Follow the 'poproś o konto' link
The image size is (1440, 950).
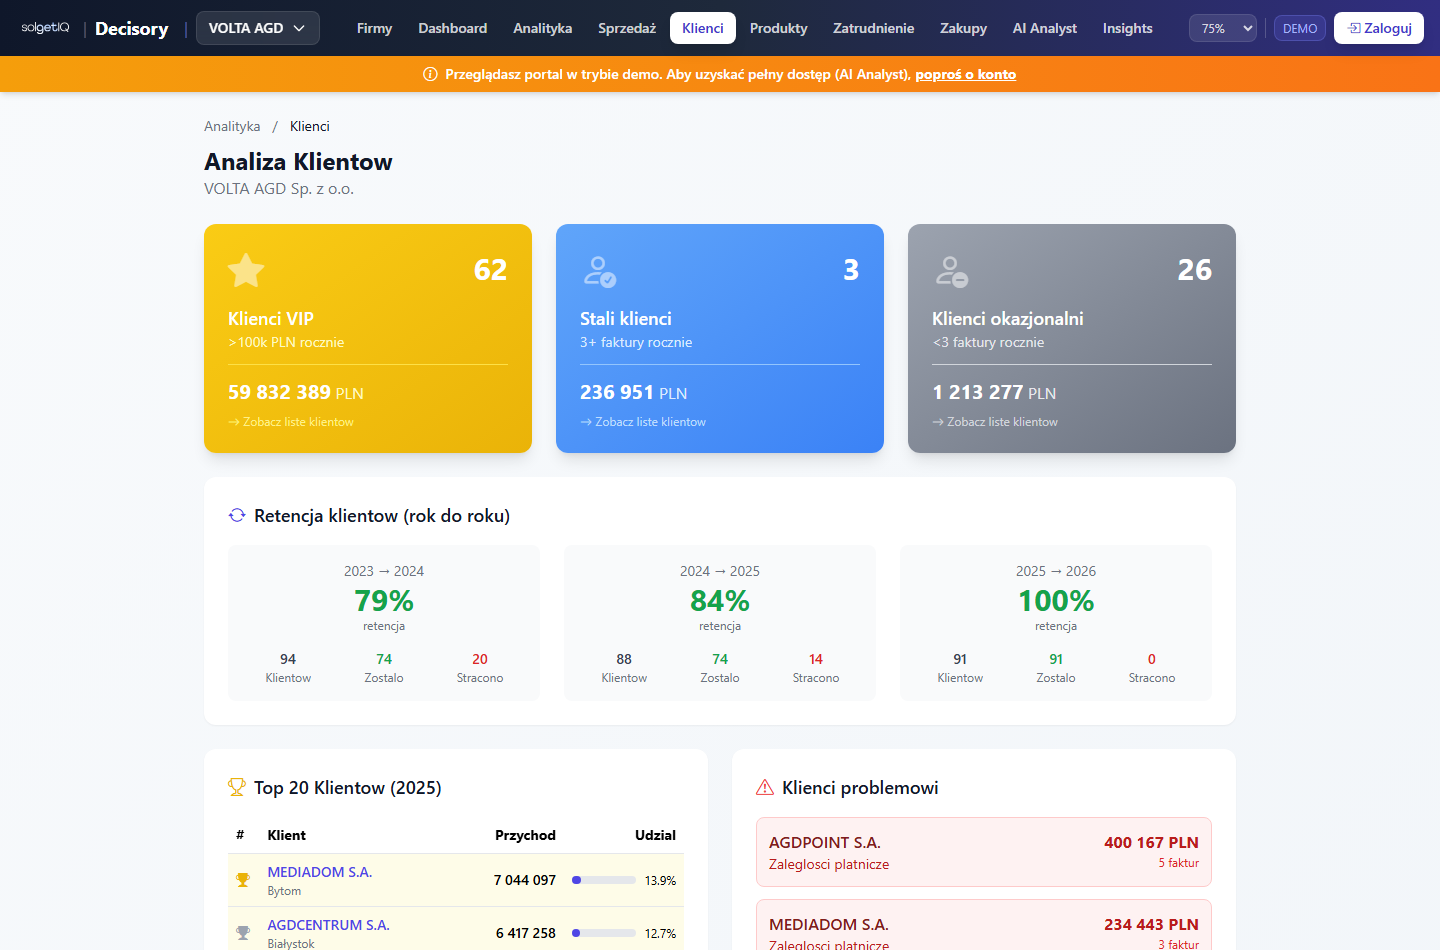pyautogui.click(x=966, y=74)
